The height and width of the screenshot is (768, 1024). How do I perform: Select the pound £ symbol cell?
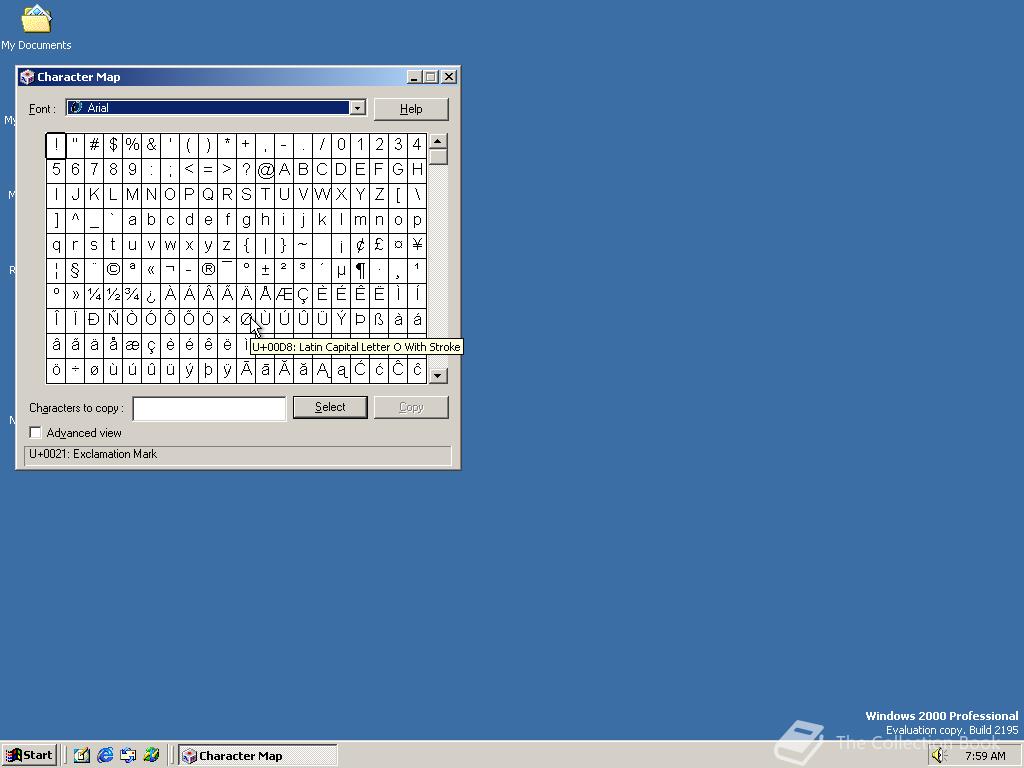tap(379, 246)
